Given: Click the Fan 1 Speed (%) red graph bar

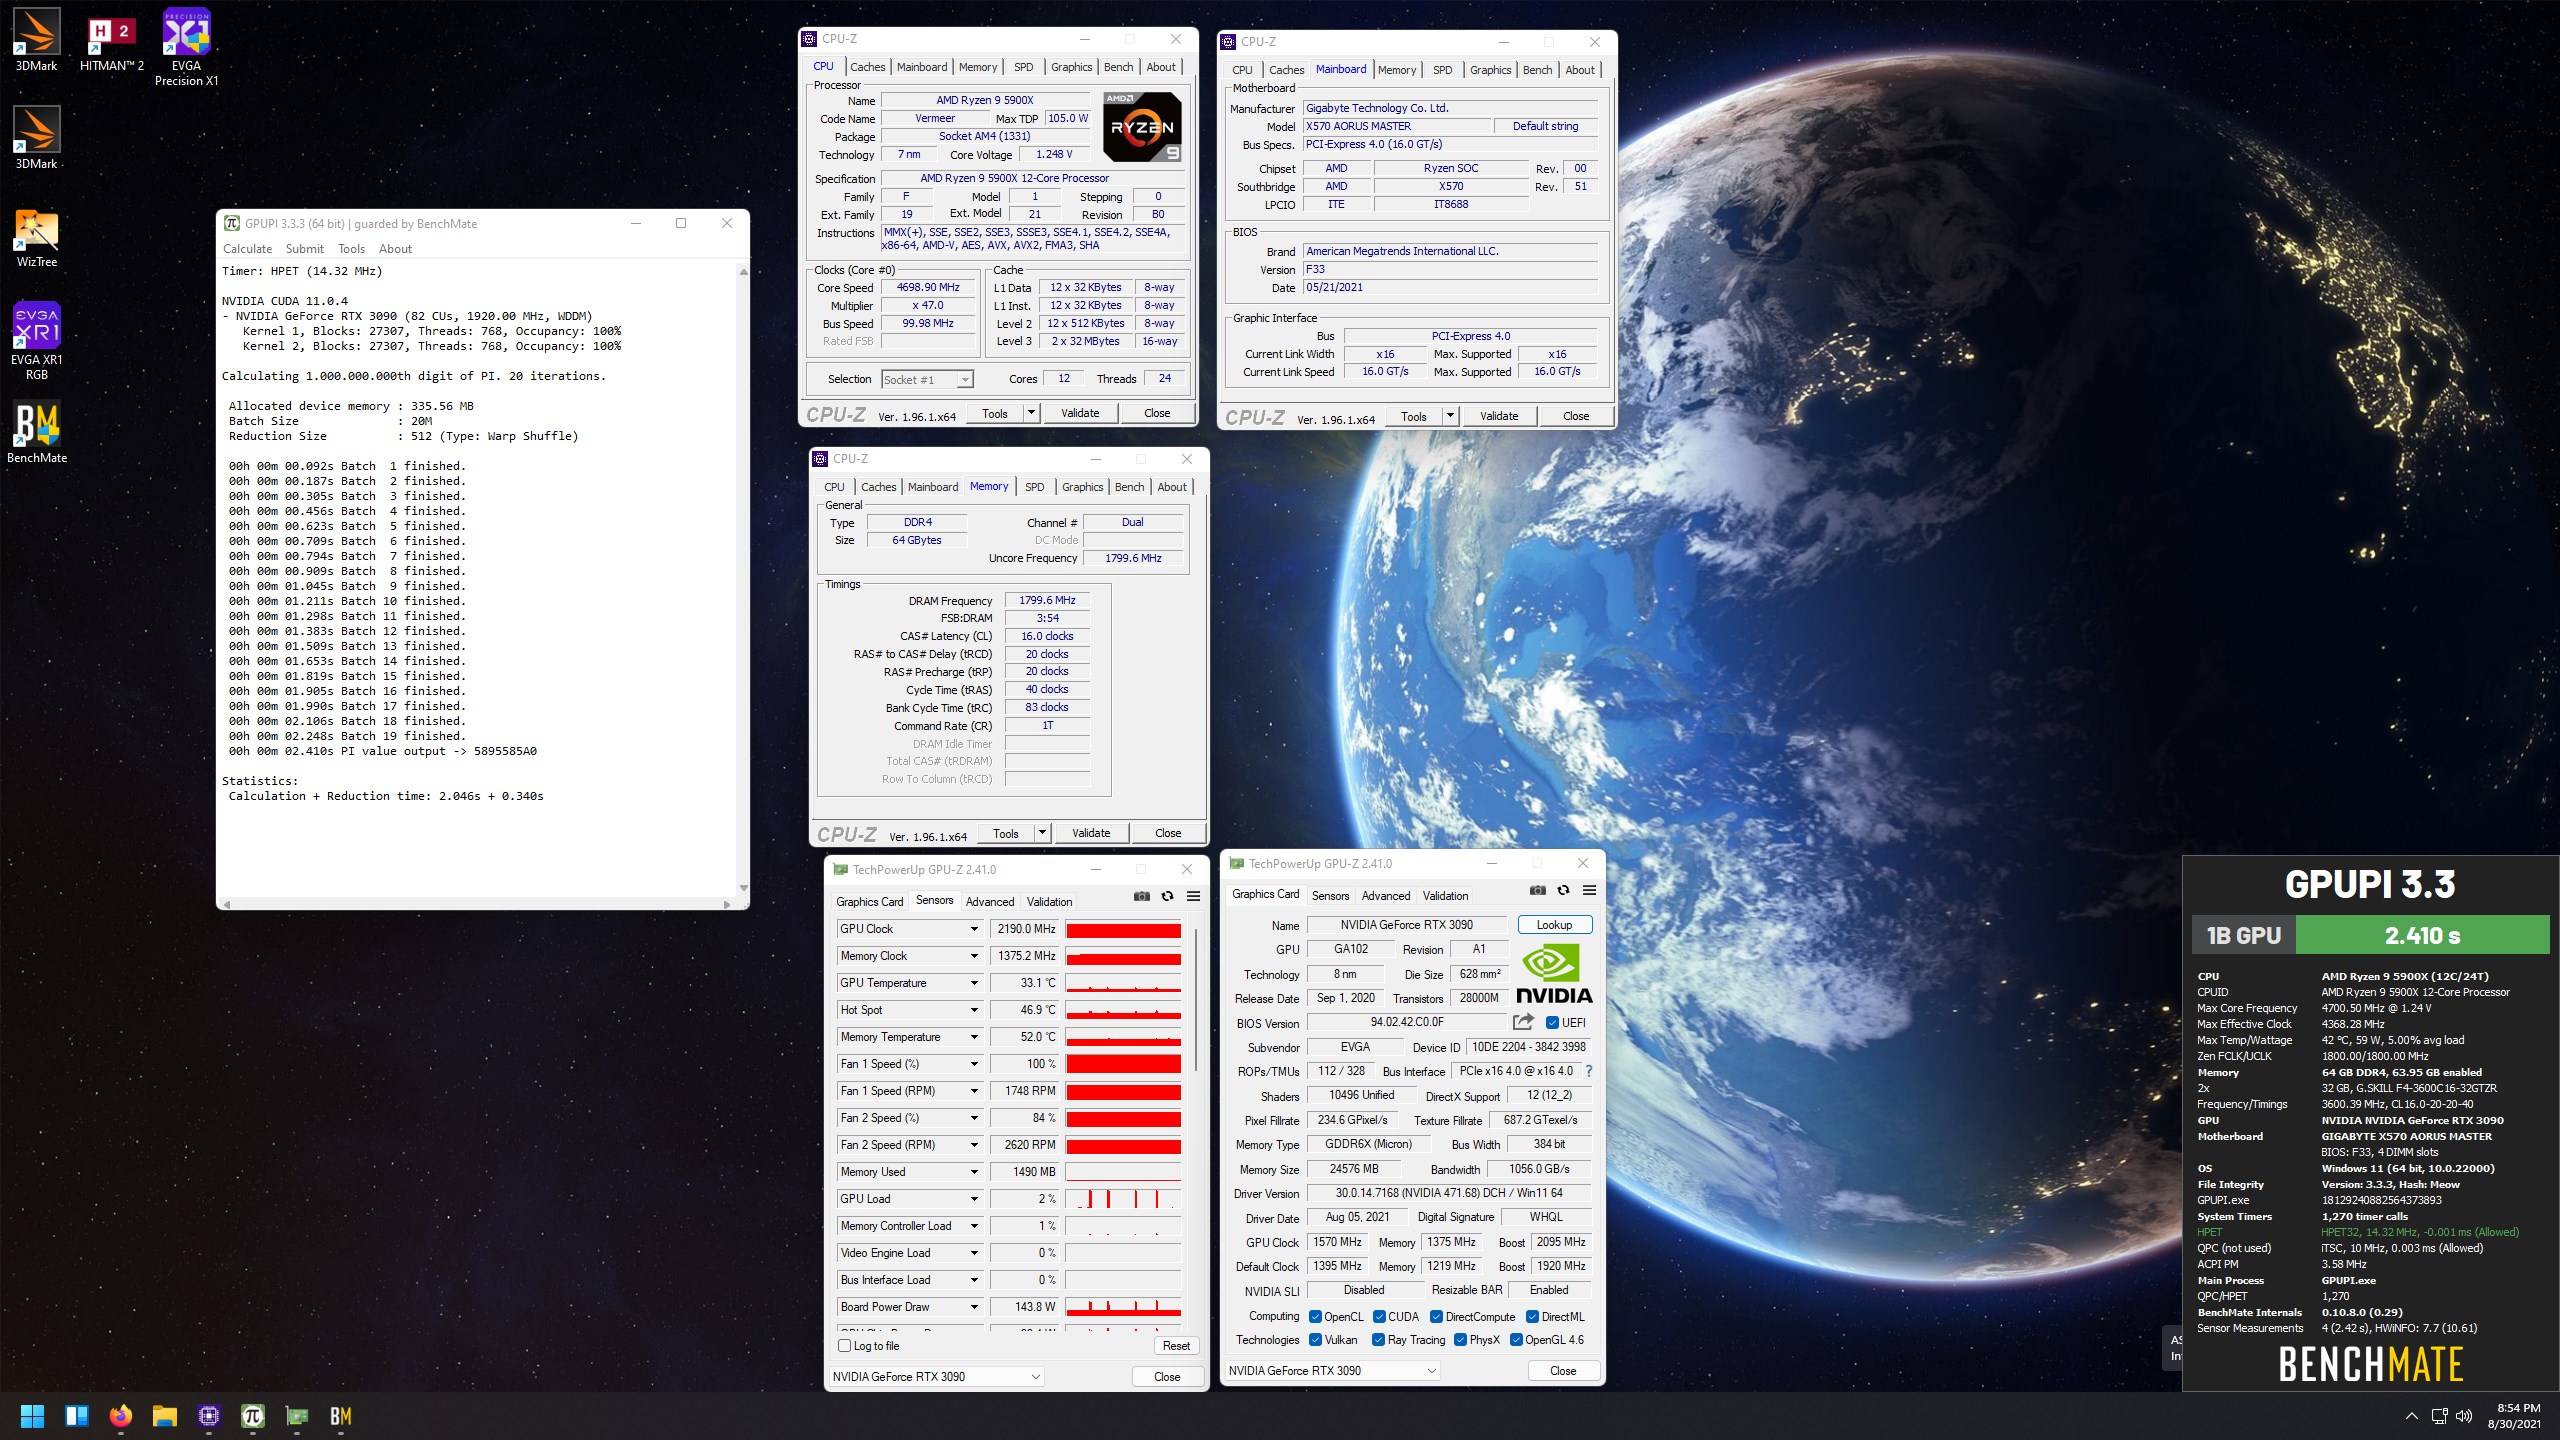Looking at the screenshot, I should [1124, 1064].
